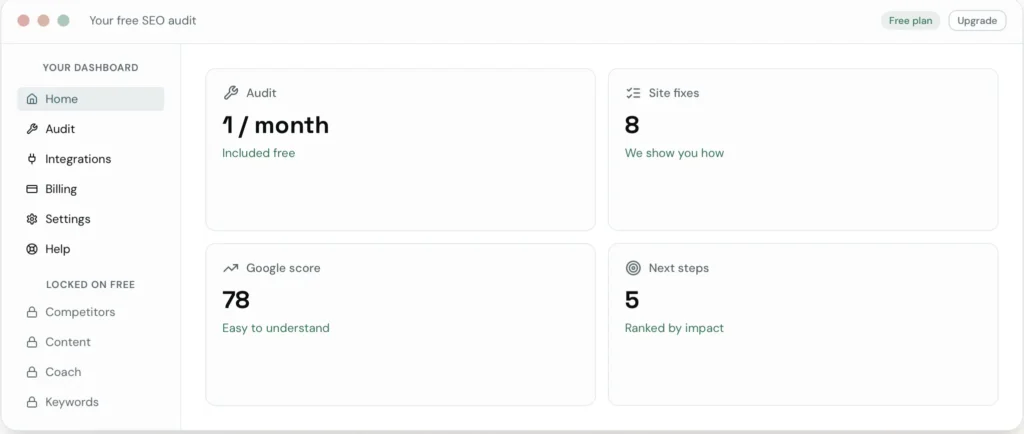Click the lock icon beside Keywords

[31, 403]
